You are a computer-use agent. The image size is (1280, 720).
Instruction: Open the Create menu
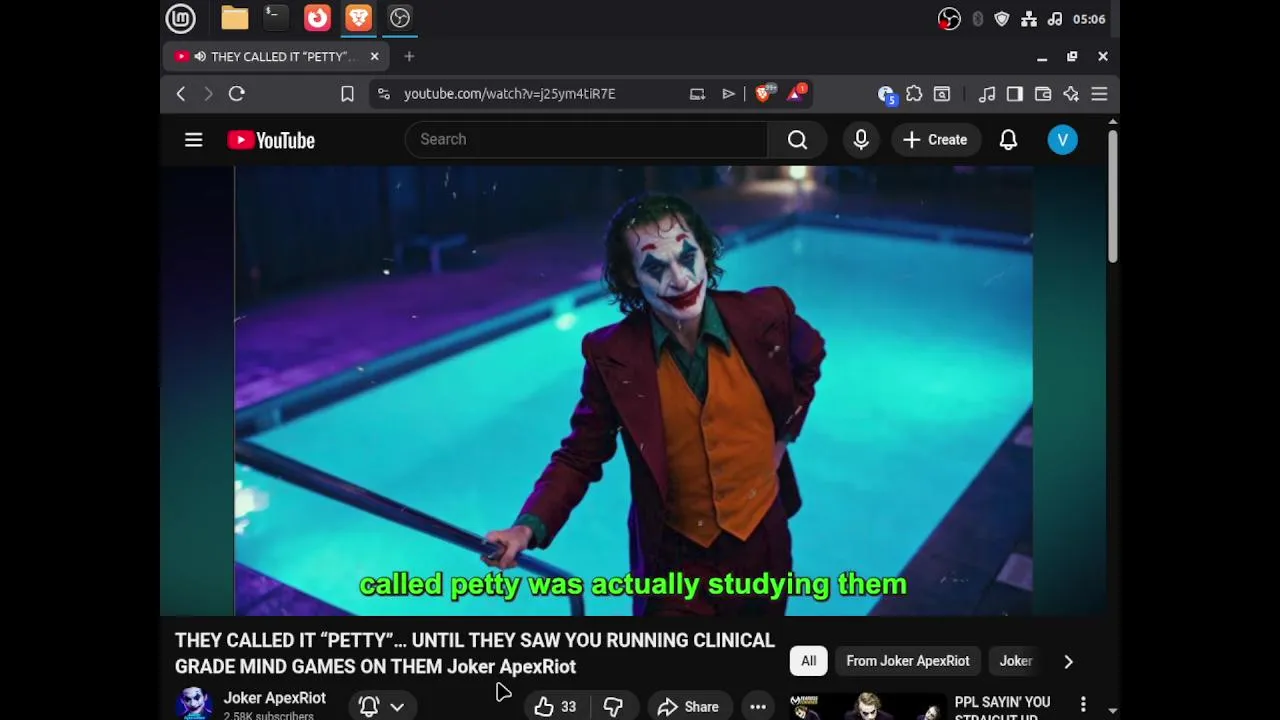tap(935, 140)
